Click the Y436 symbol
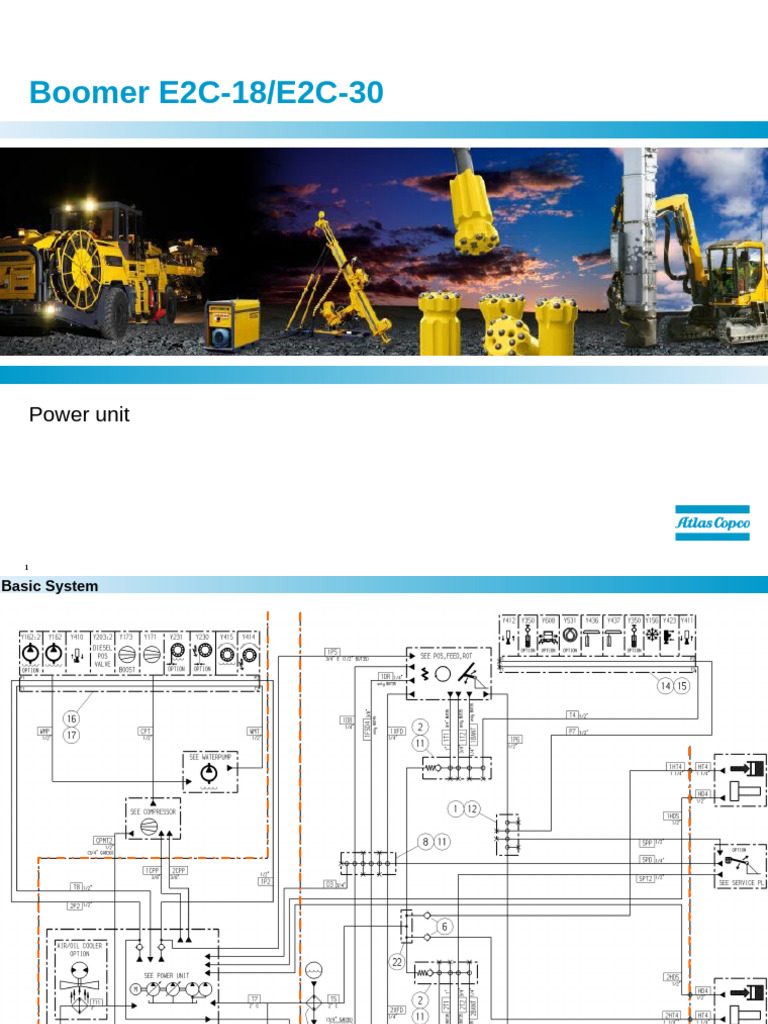The height and width of the screenshot is (1024, 768). 592,637
